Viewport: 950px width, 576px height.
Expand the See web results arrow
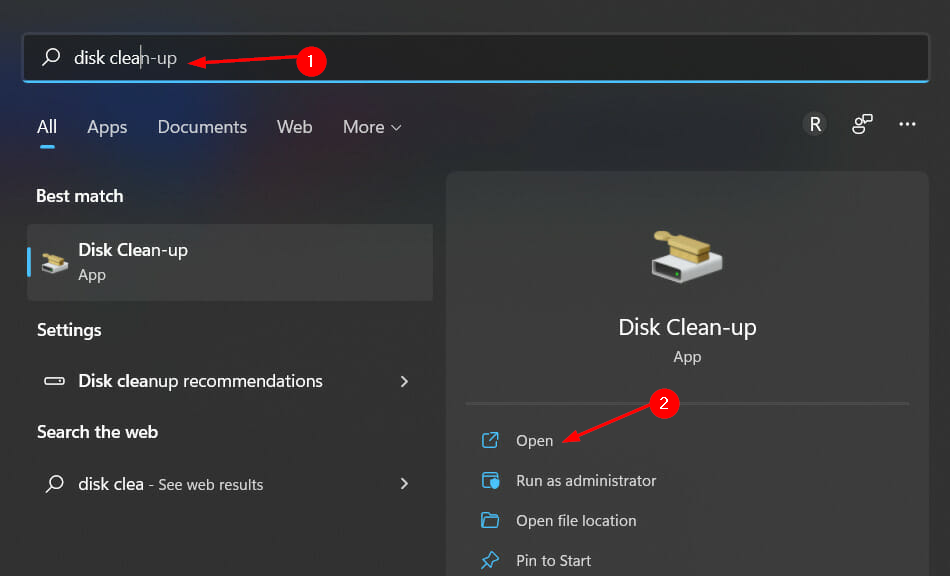click(404, 484)
